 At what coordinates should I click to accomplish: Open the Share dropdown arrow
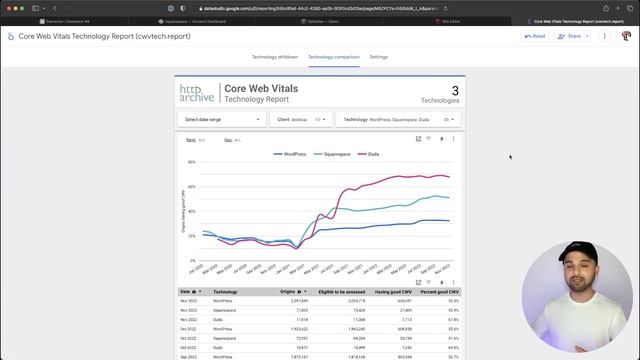(587, 36)
